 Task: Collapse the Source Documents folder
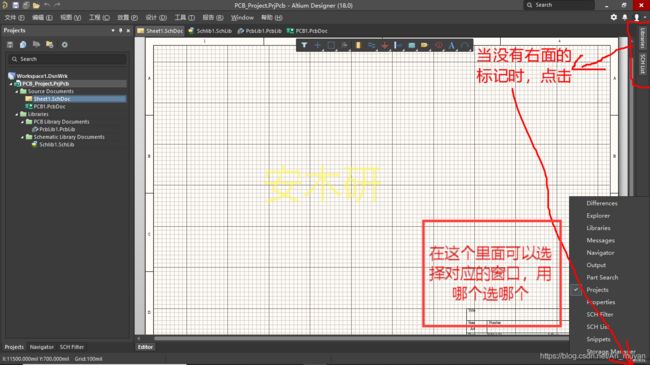click(x=17, y=91)
